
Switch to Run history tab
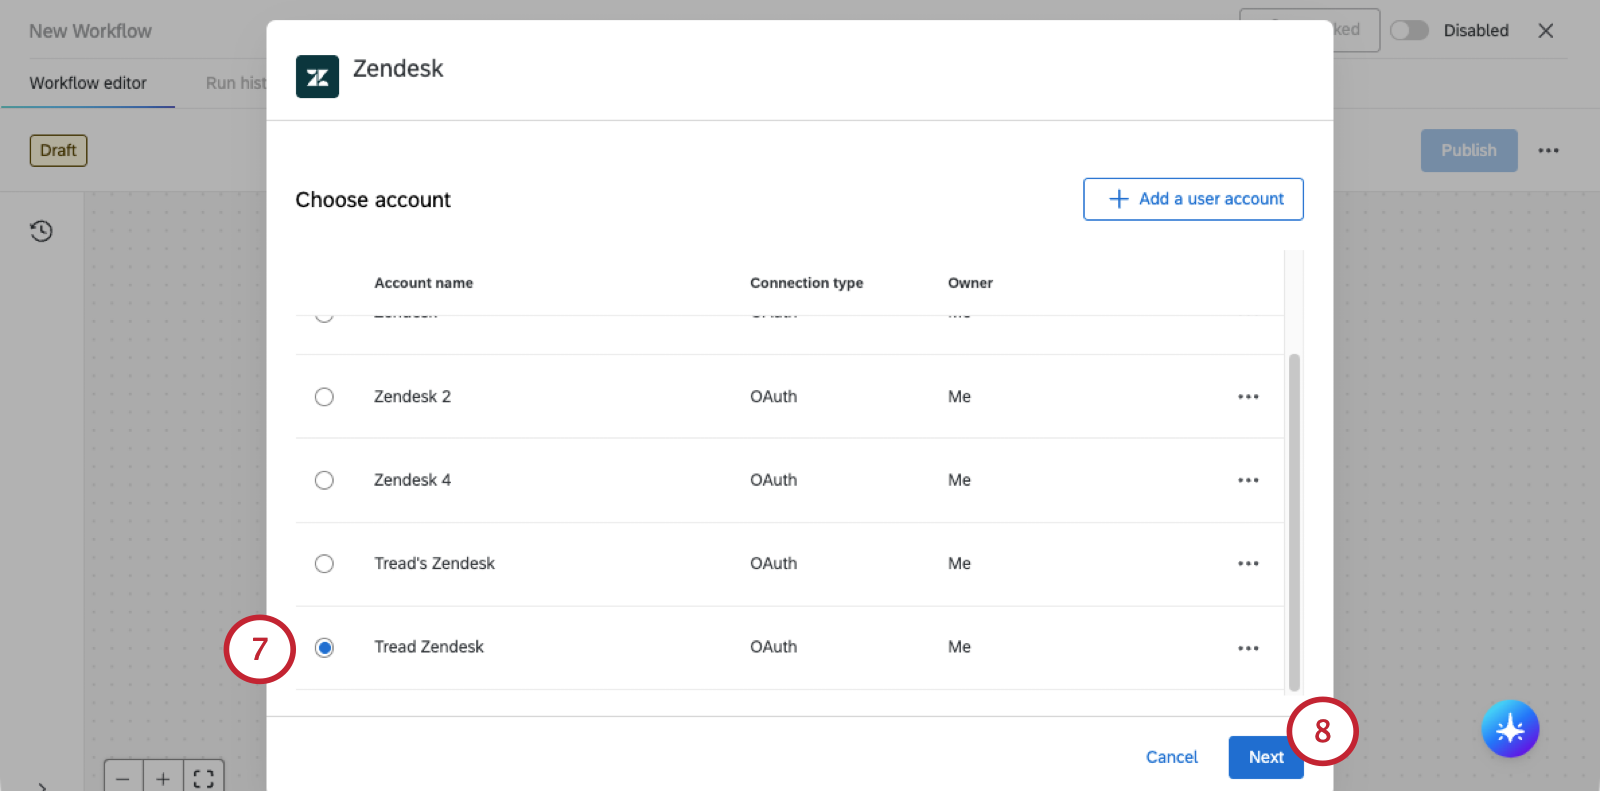tap(236, 83)
